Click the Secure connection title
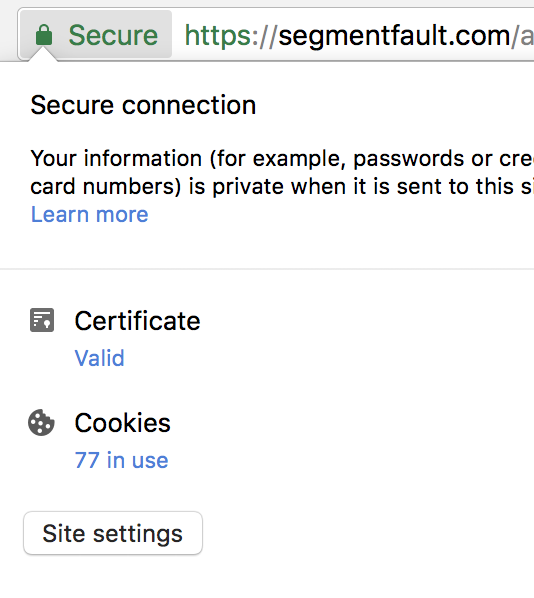This screenshot has height=598, width=534. click(x=143, y=105)
